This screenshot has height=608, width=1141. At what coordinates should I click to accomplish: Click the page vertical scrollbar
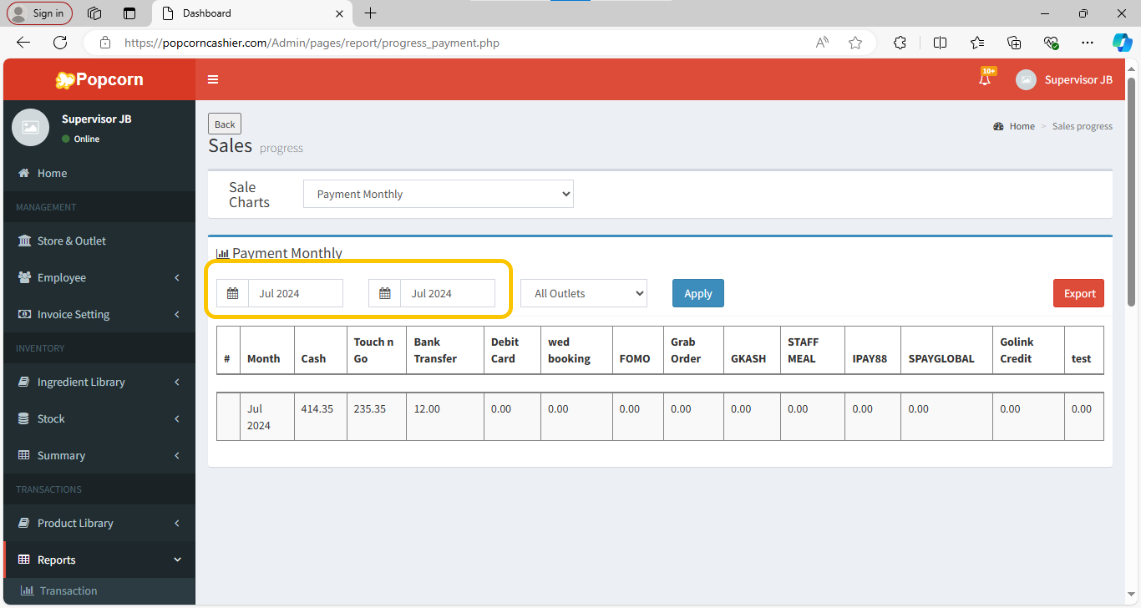click(1130, 191)
